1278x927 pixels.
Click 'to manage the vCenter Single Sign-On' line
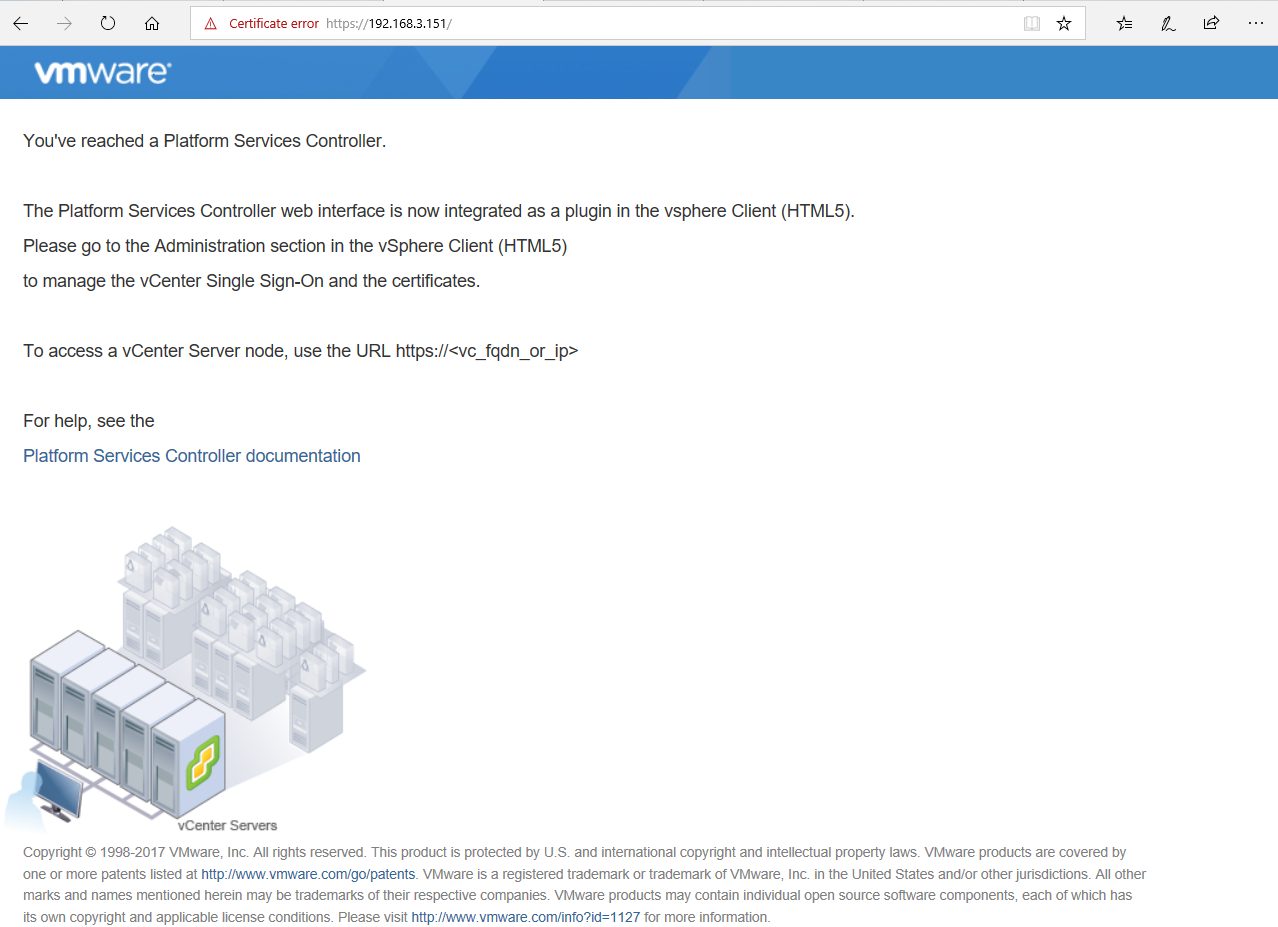click(x=252, y=281)
